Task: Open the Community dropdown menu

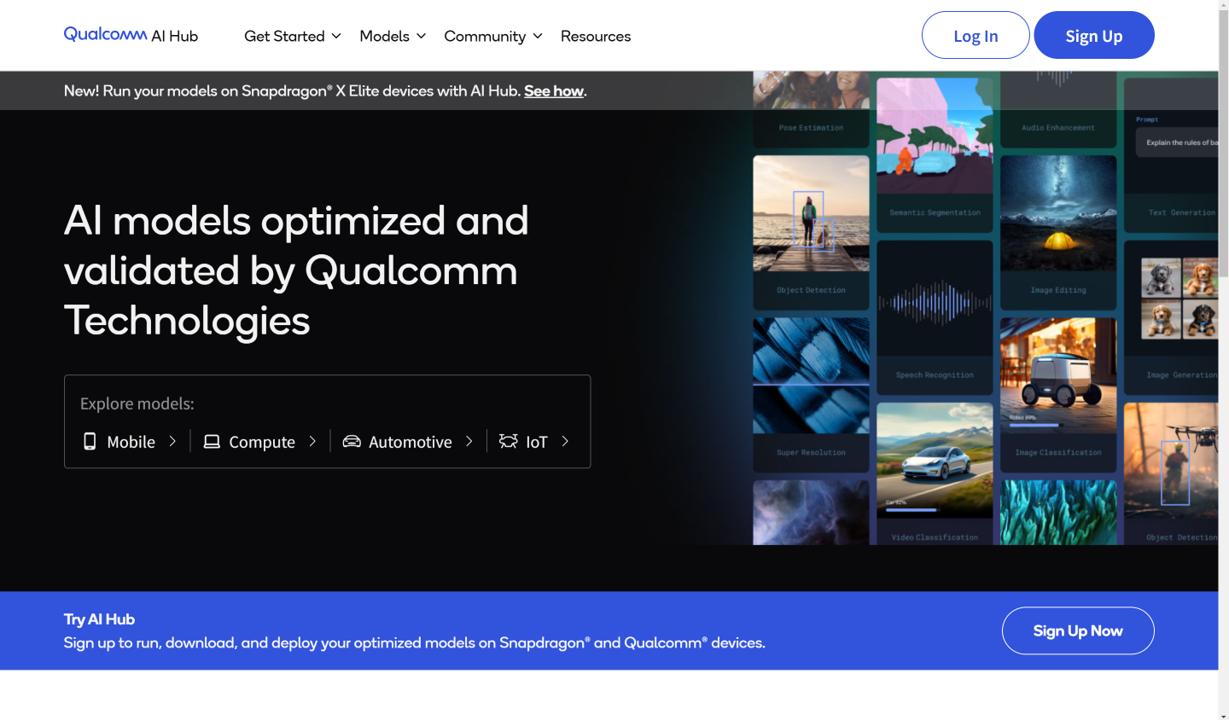Action: [x=493, y=36]
